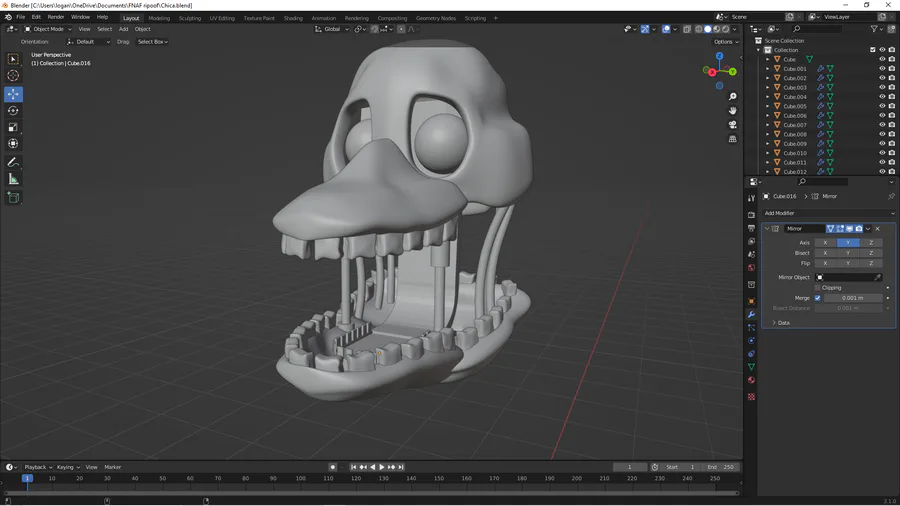Open the Drag Select Box dropdown
The height and width of the screenshot is (506, 900).
pos(152,42)
